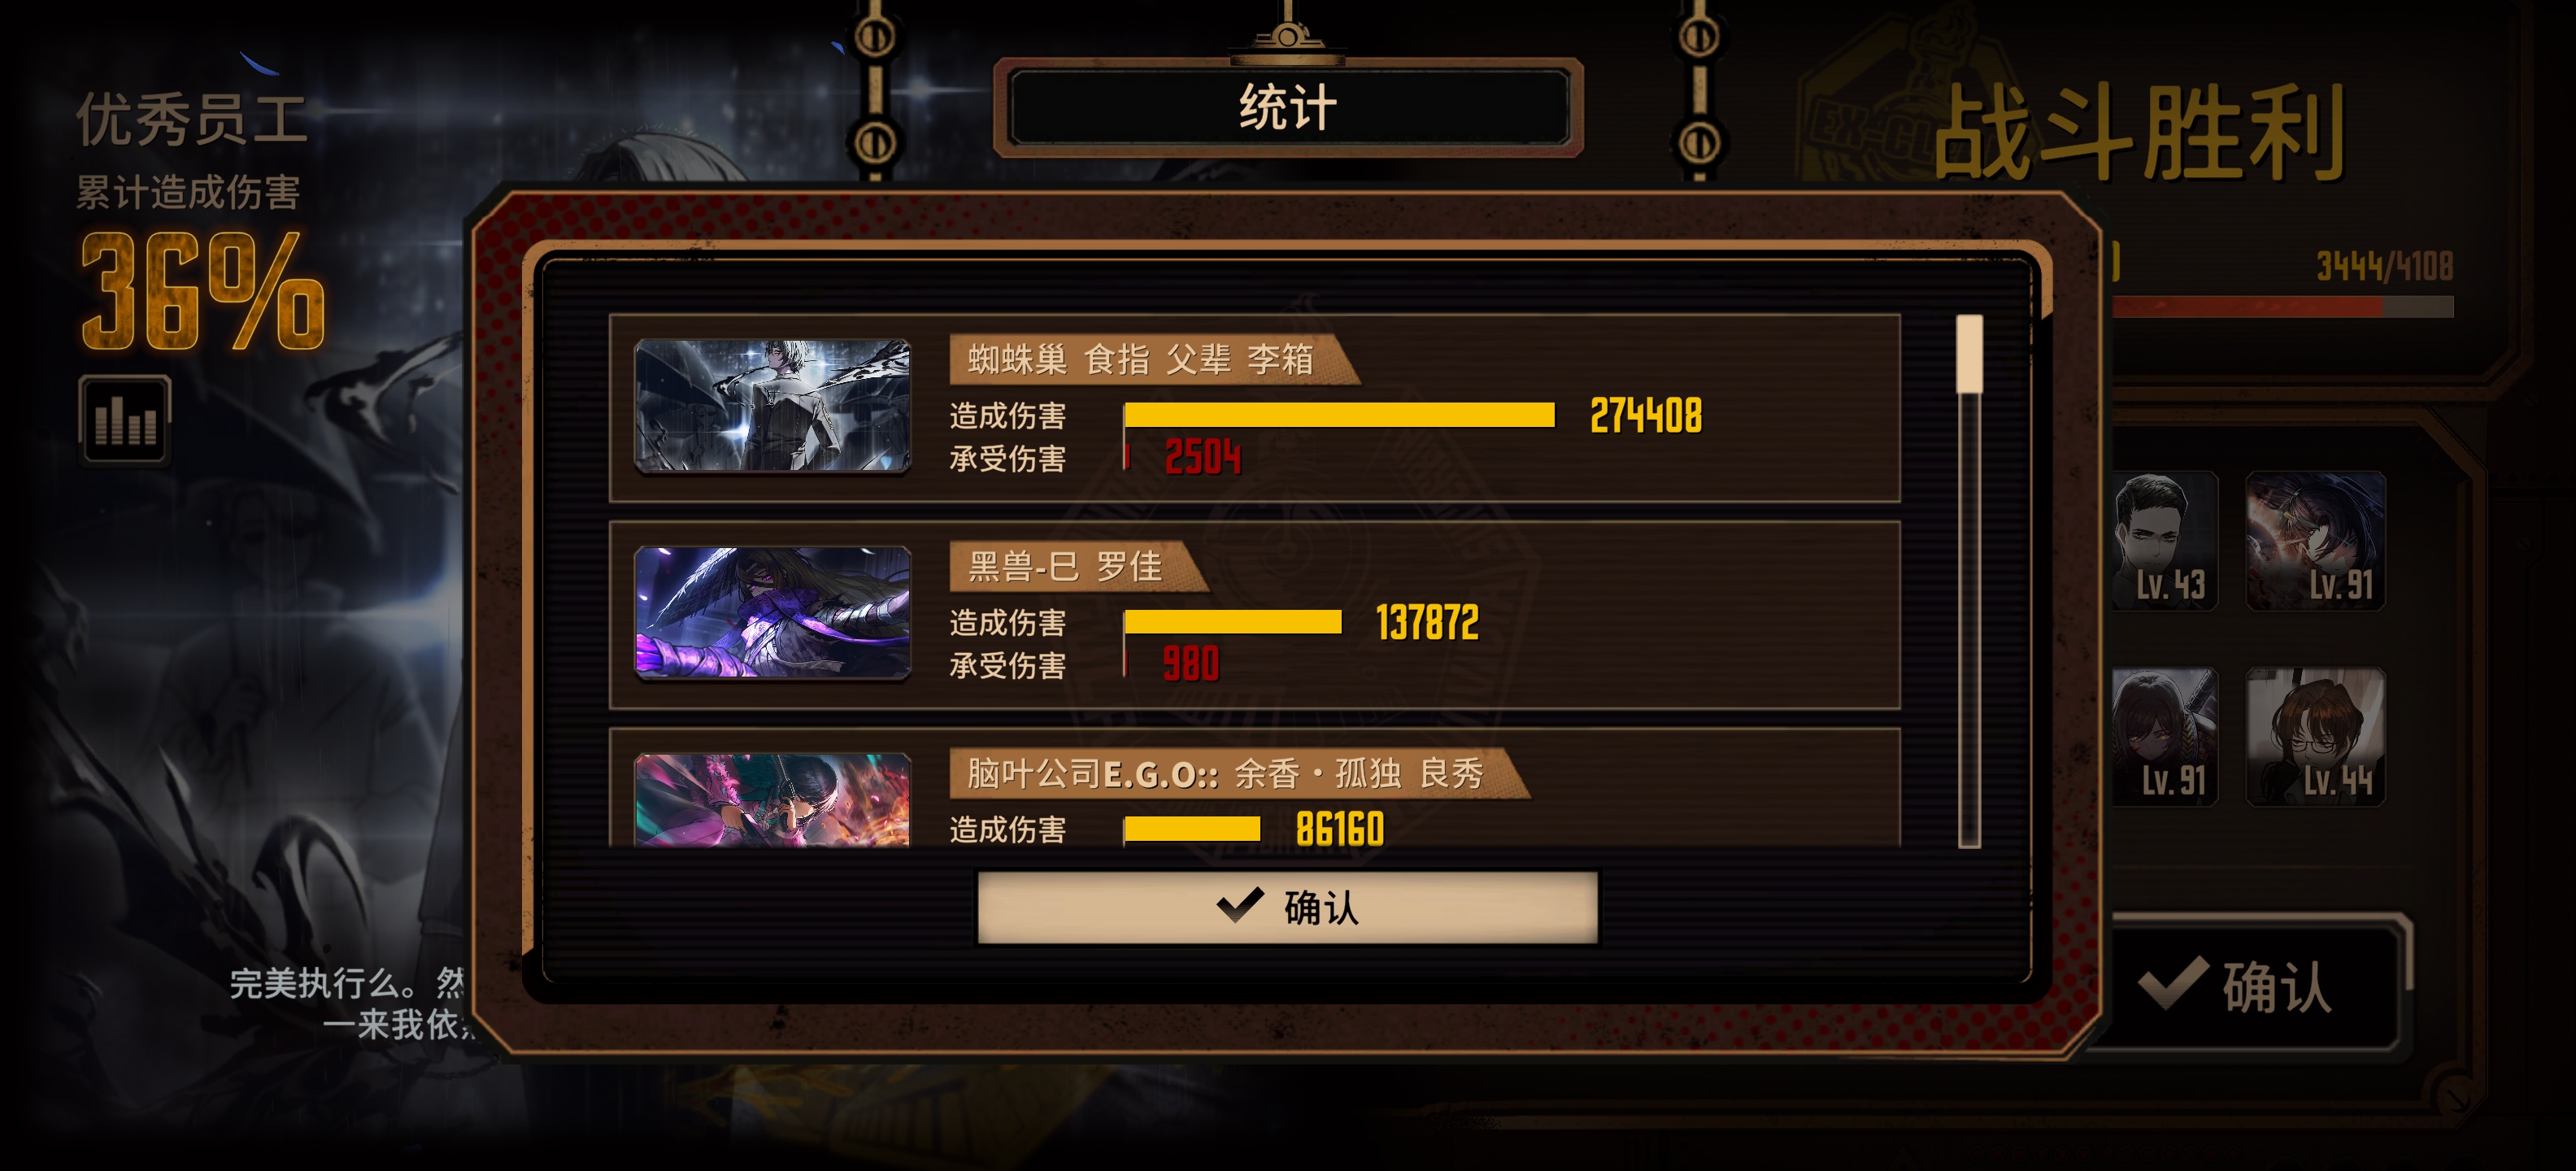Image resolution: width=2576 pixels, height=1171 pixels.
Task: Click the checkmark icon in dialog 确认 button
Action: [x=1240, y=905]
